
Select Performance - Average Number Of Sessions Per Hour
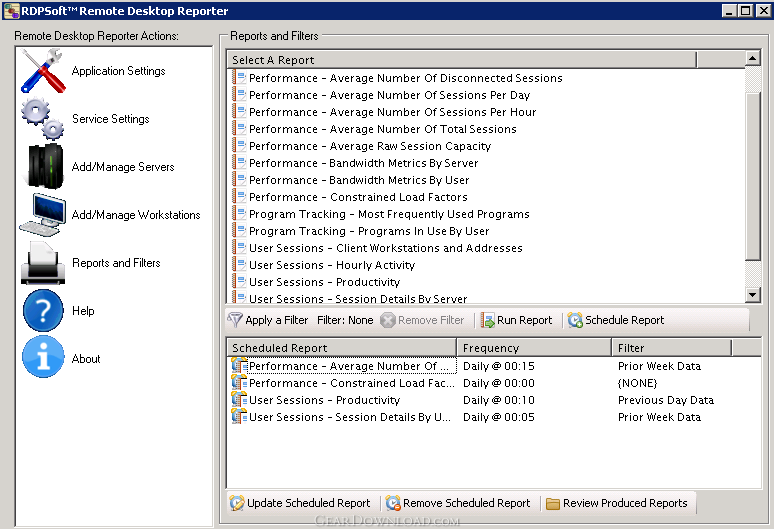pyautogui.click(x=392, y=112)
